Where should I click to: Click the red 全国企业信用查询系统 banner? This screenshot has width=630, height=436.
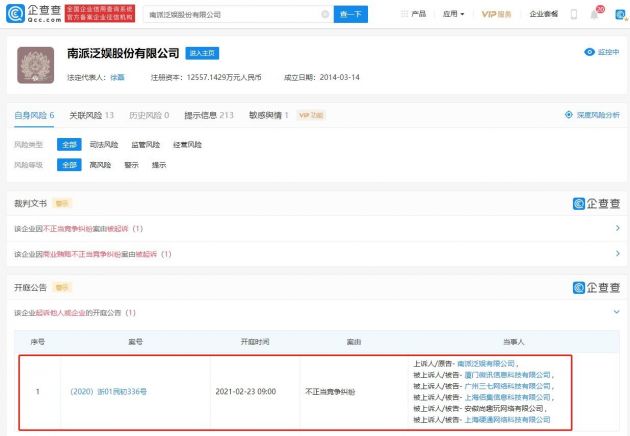click(x=100, y=14)
